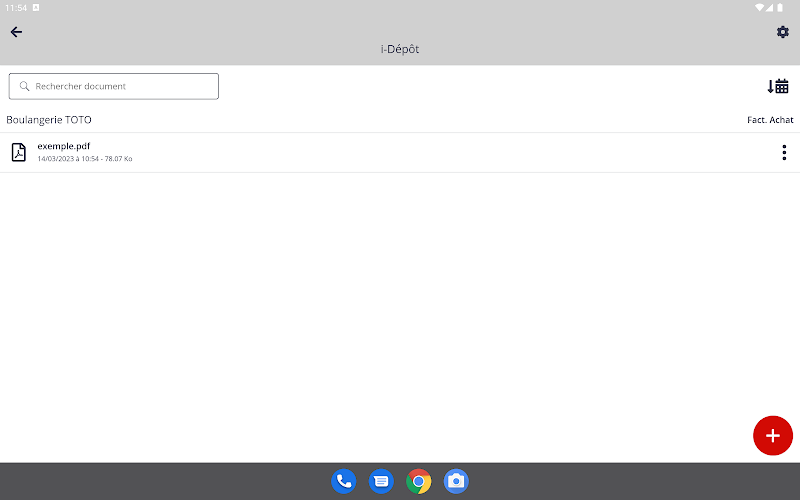Image resolution: width=800 pixels, height=500 pixels.
Task: Tap the 11:54 clock in status bar
Action: 16,8
